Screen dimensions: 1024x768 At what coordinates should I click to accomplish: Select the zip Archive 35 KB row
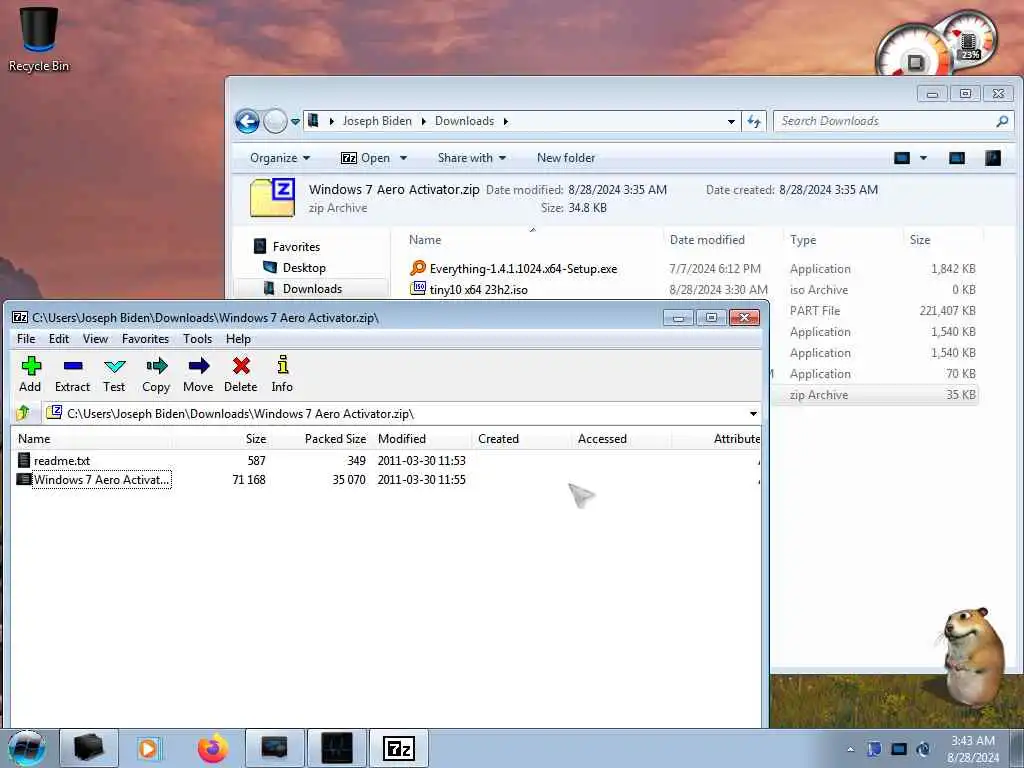[875, 395]
